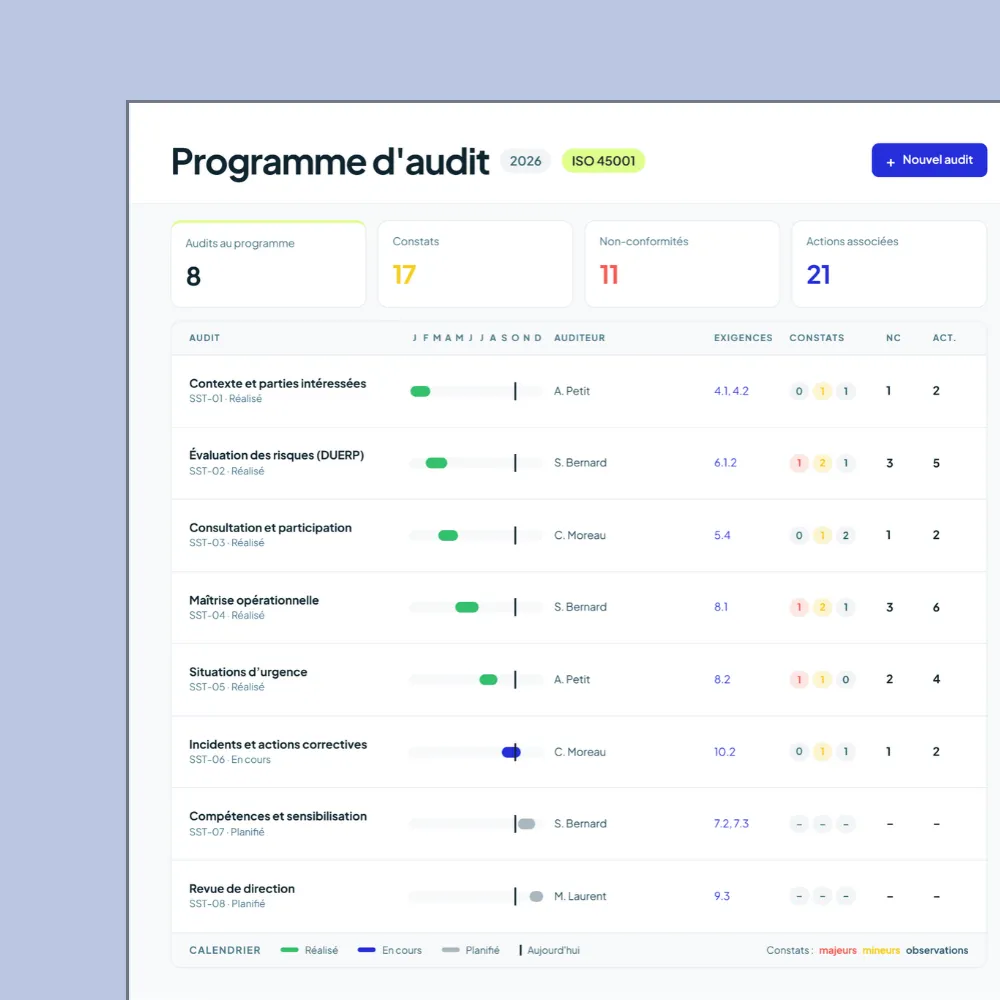The height and width of the screenshot is (1000, 1000).
Task: Open the Constats summary card
Action: pos(475,264)
